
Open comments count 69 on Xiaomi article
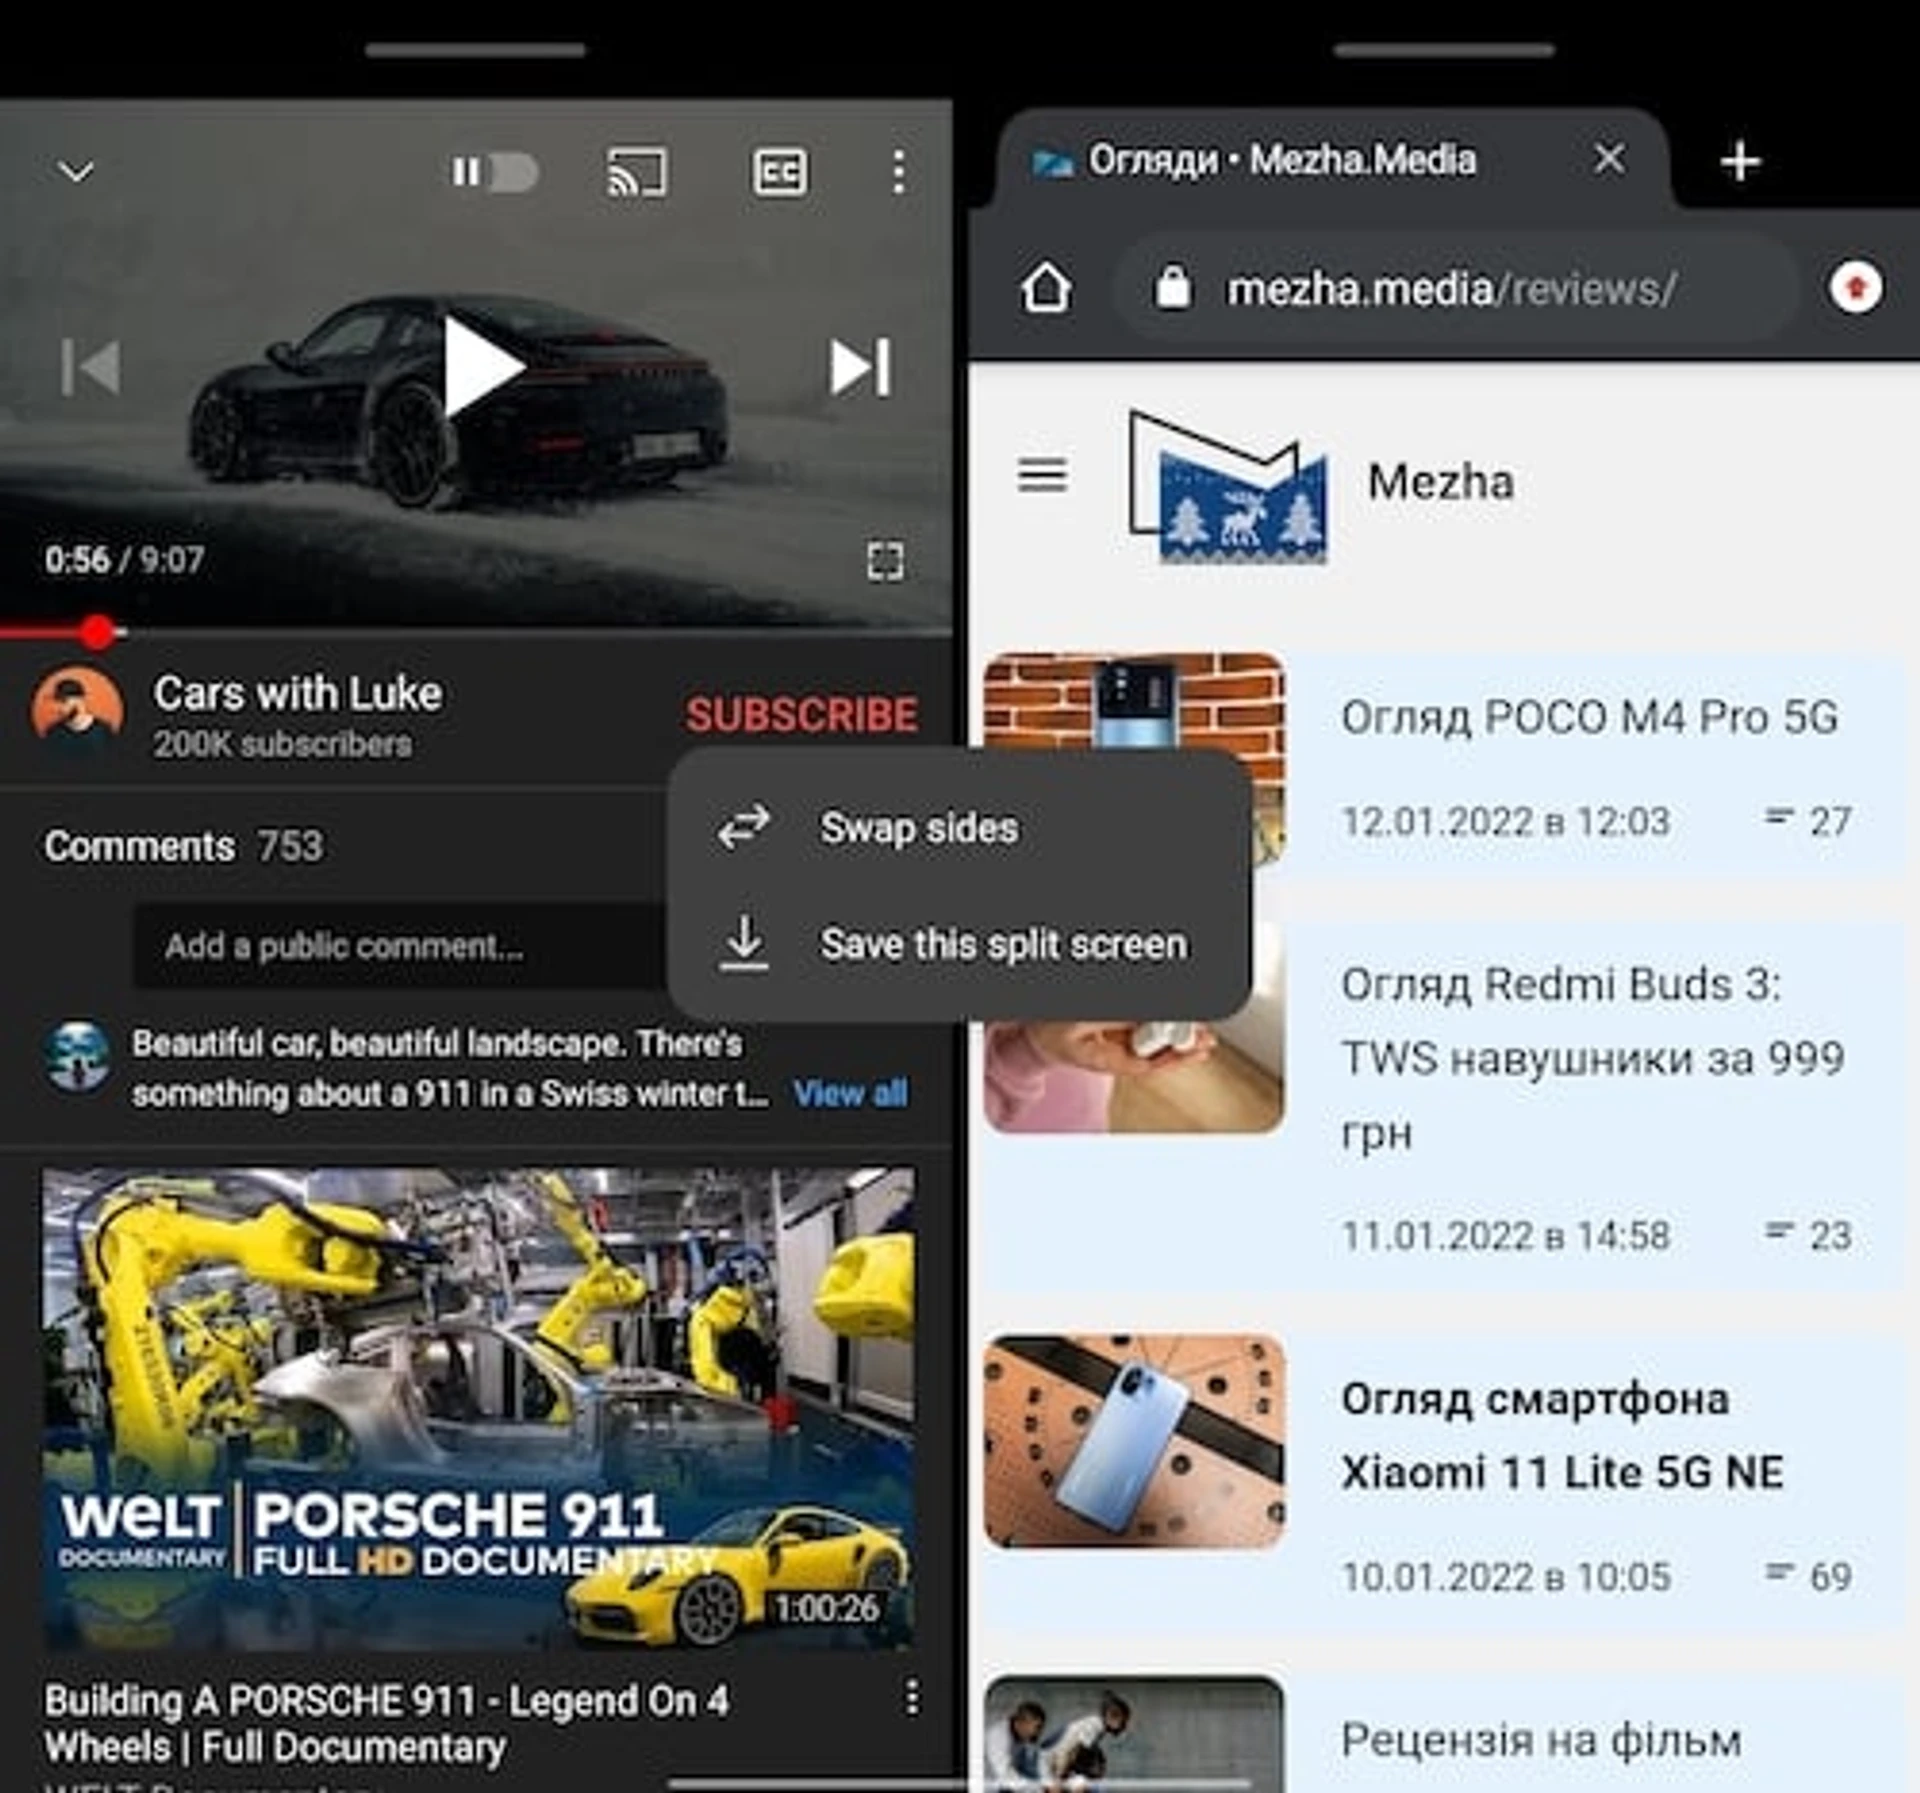[x=1808, y=1577]
